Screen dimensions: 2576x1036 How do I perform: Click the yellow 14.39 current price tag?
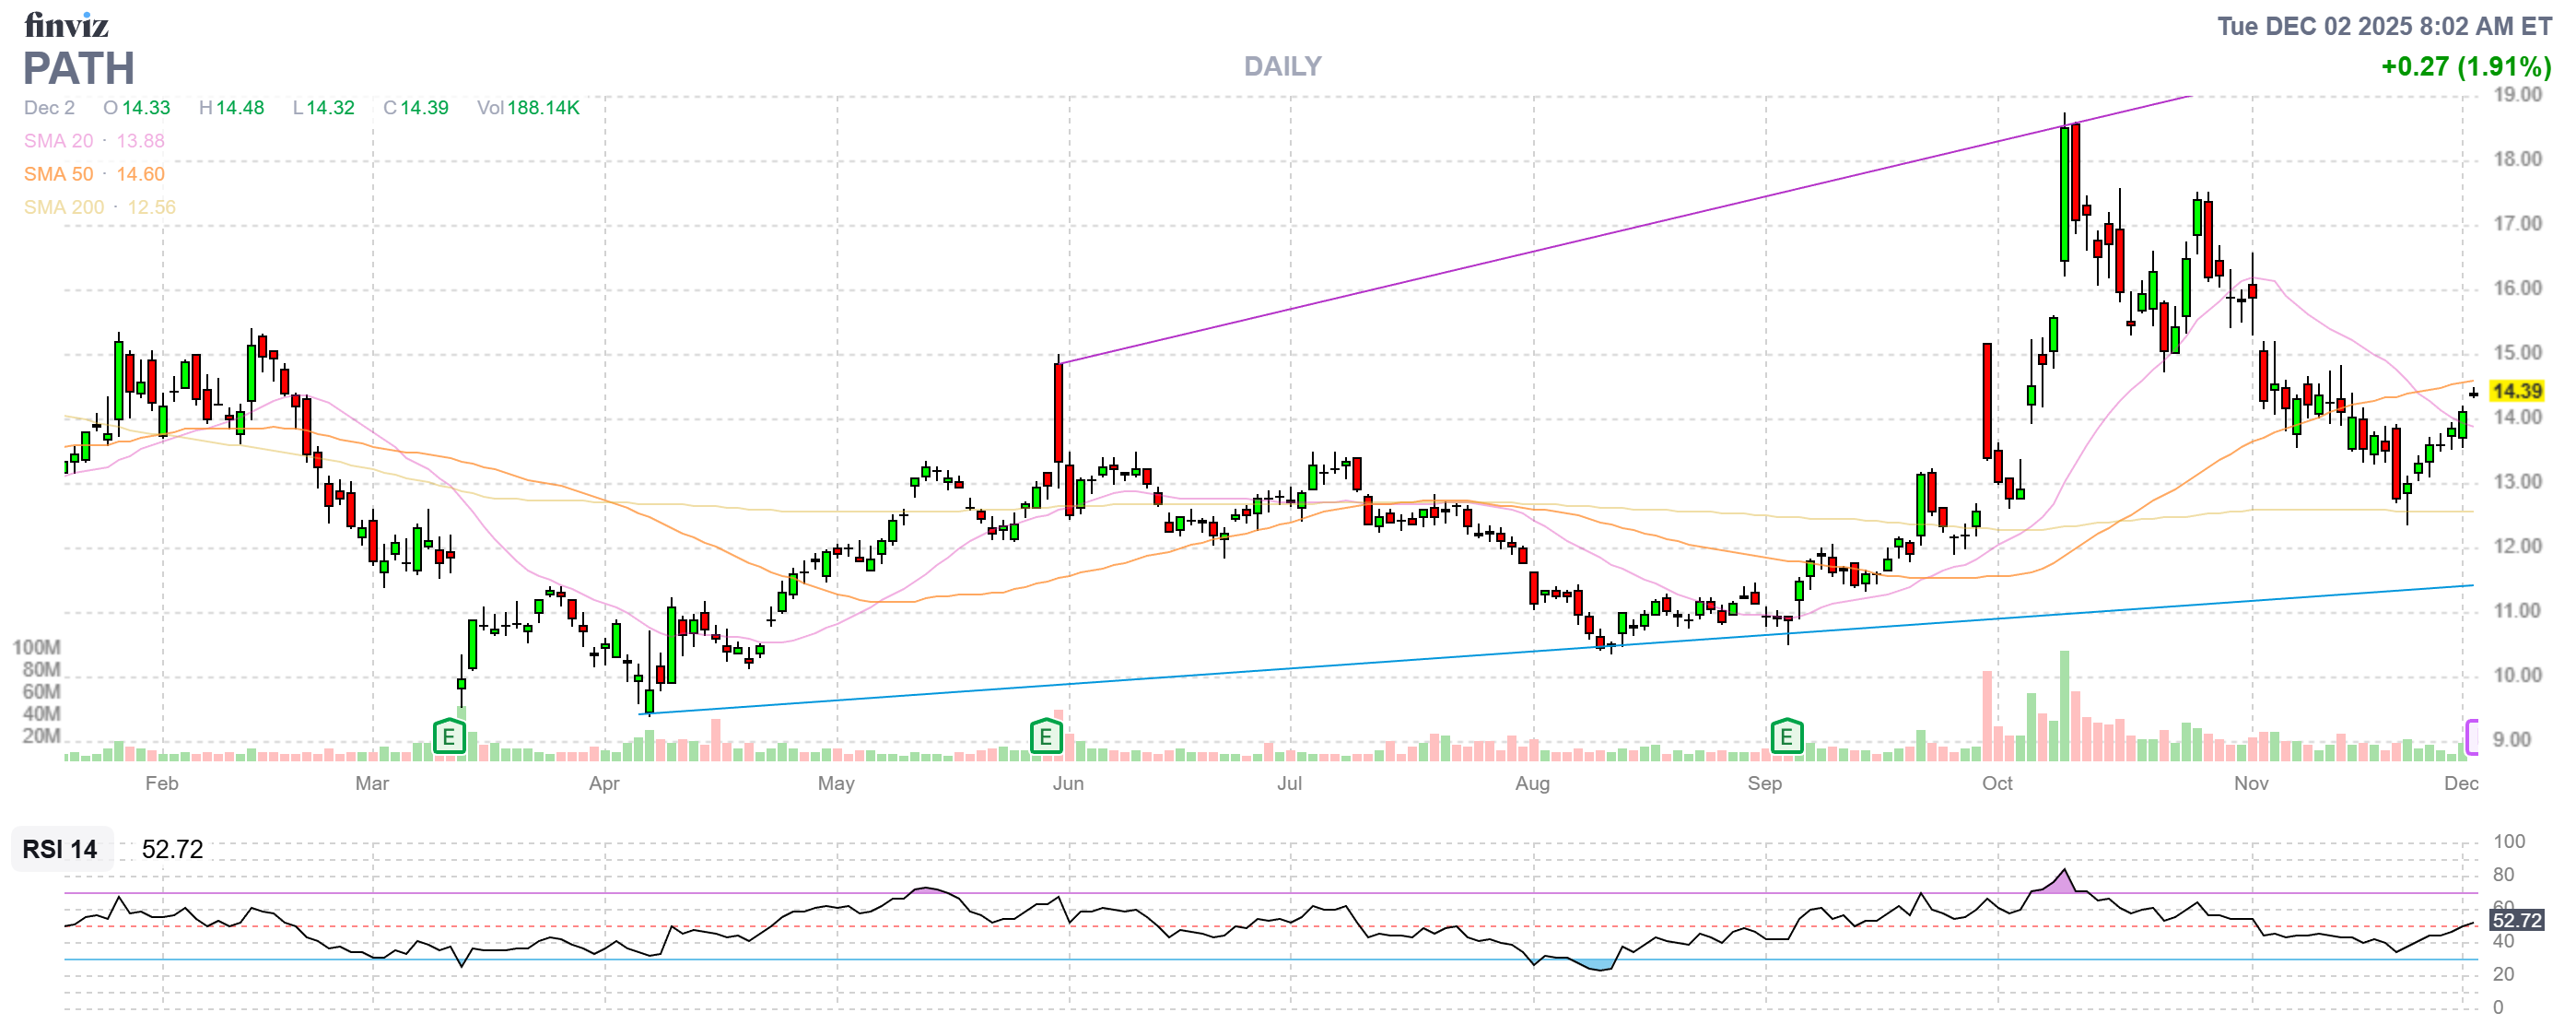tap(2515, 391)
